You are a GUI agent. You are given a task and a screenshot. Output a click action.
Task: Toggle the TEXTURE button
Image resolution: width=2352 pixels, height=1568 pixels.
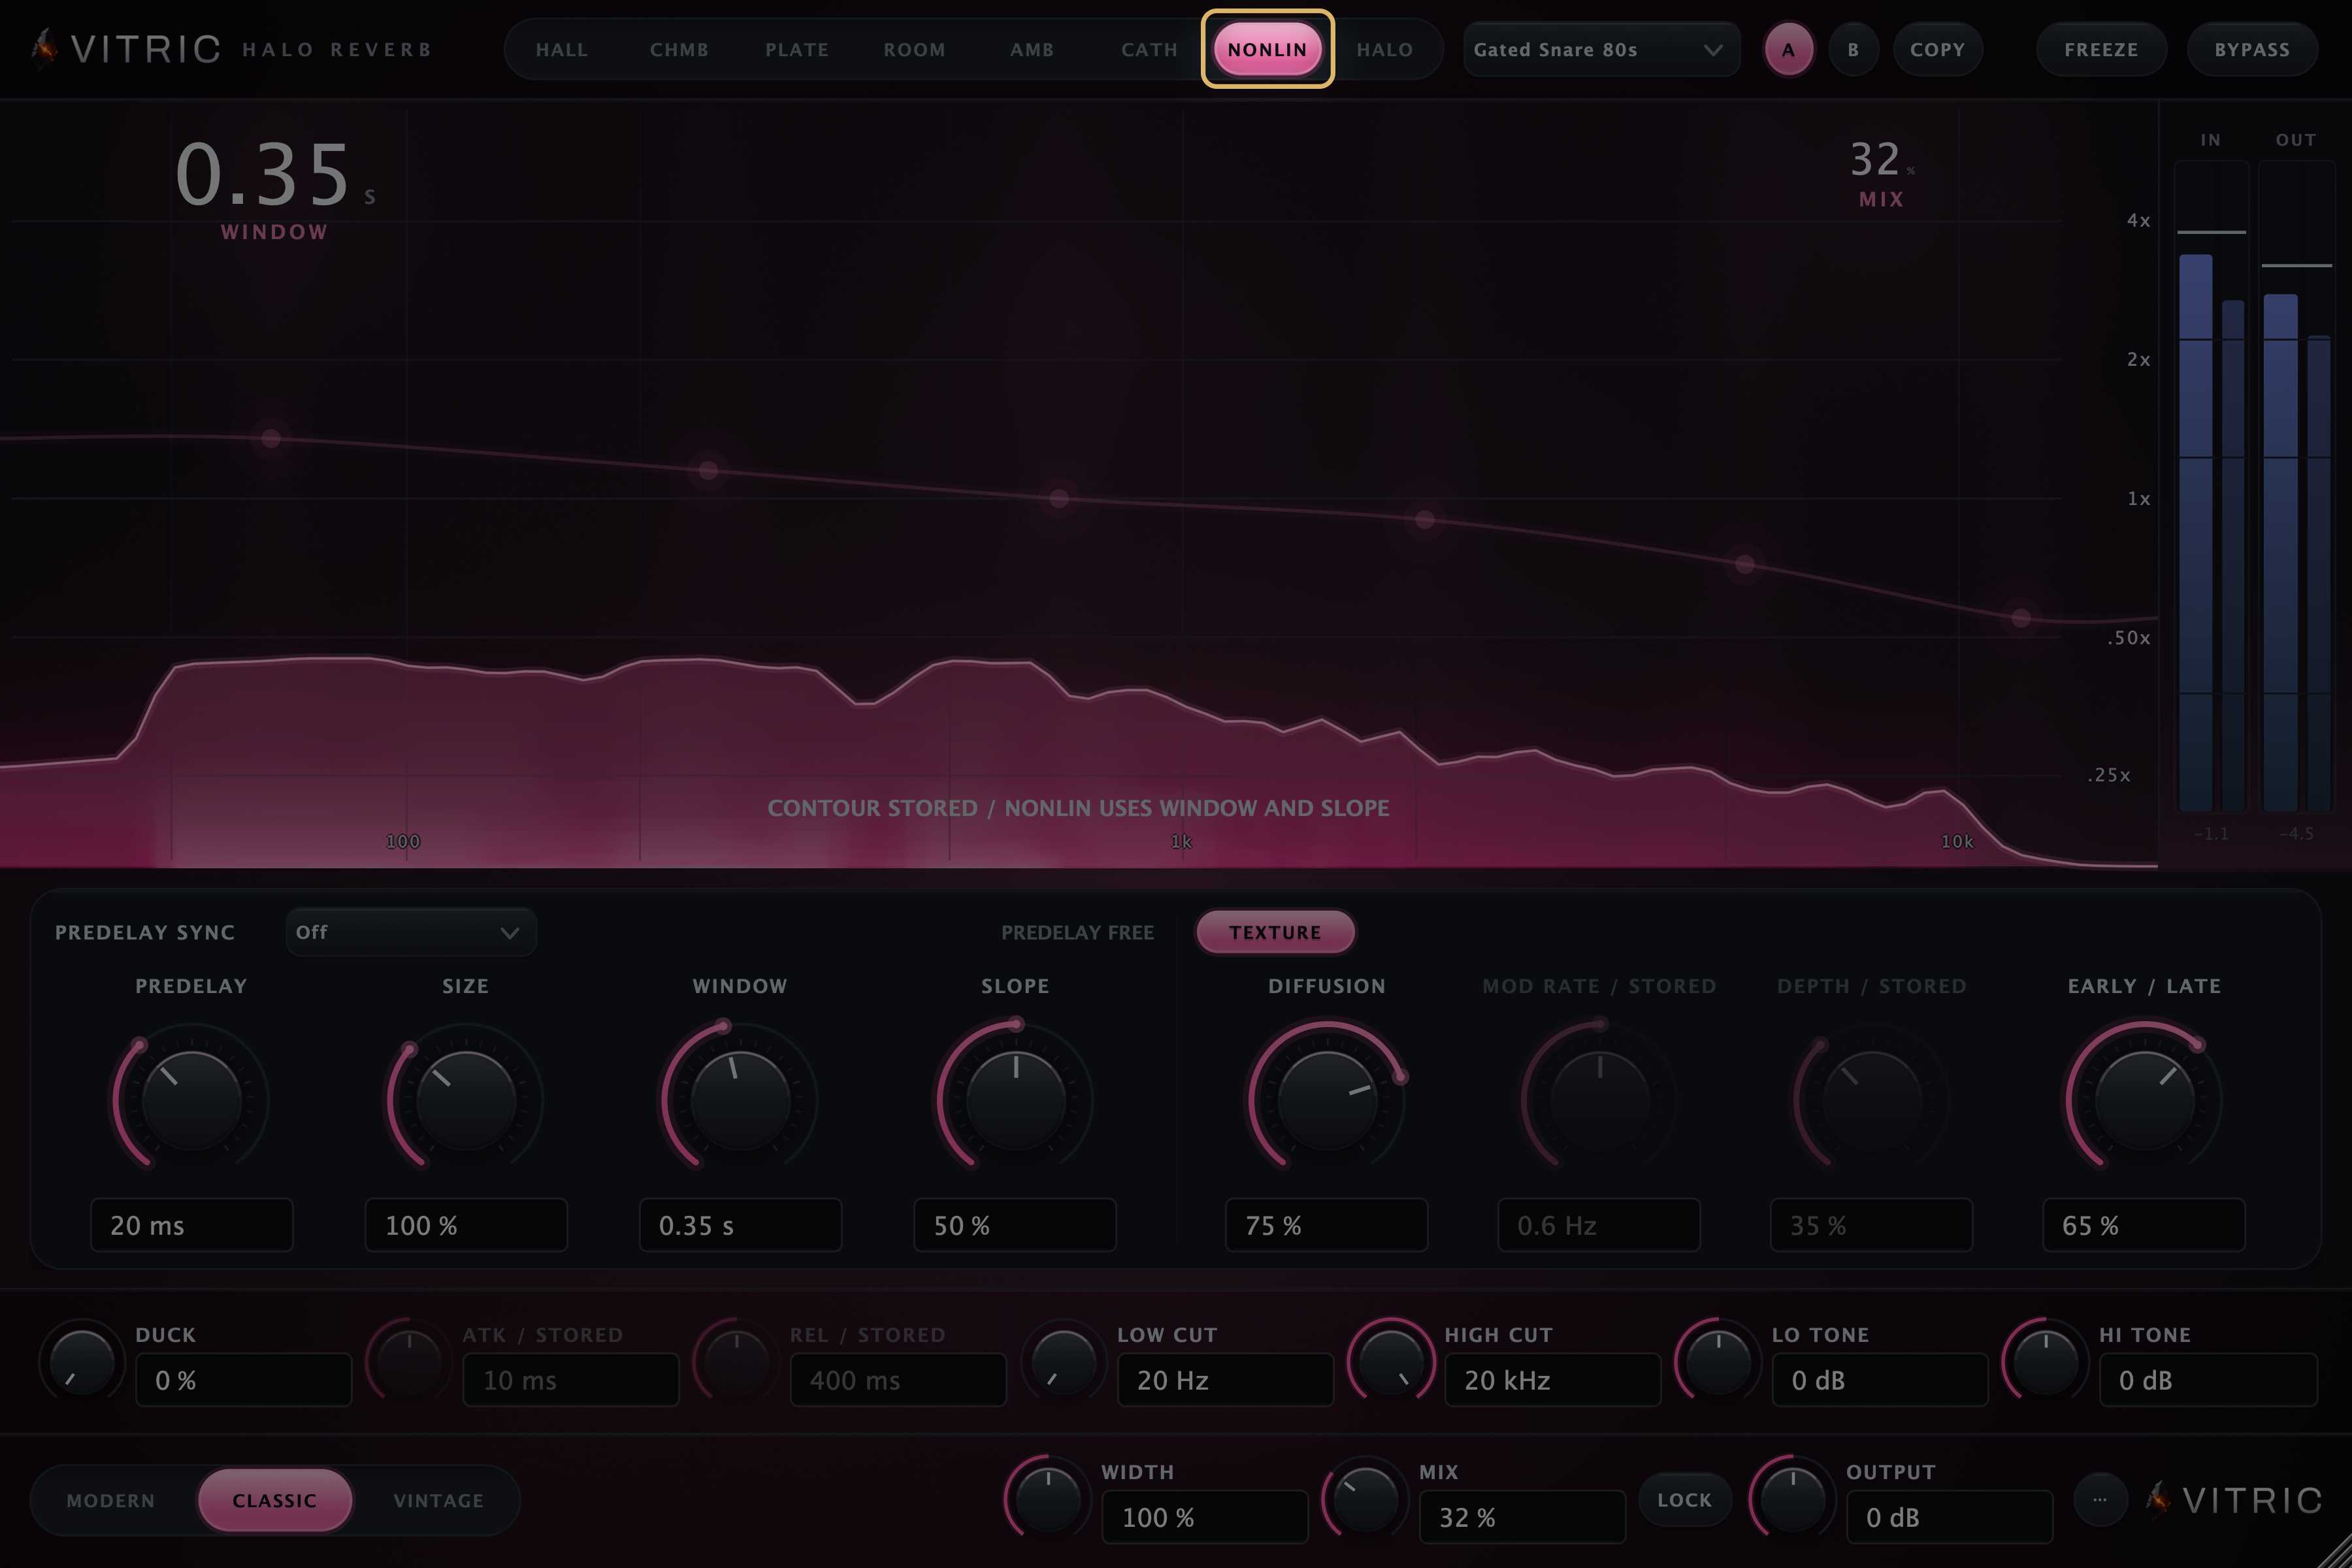pos(1275,932)
